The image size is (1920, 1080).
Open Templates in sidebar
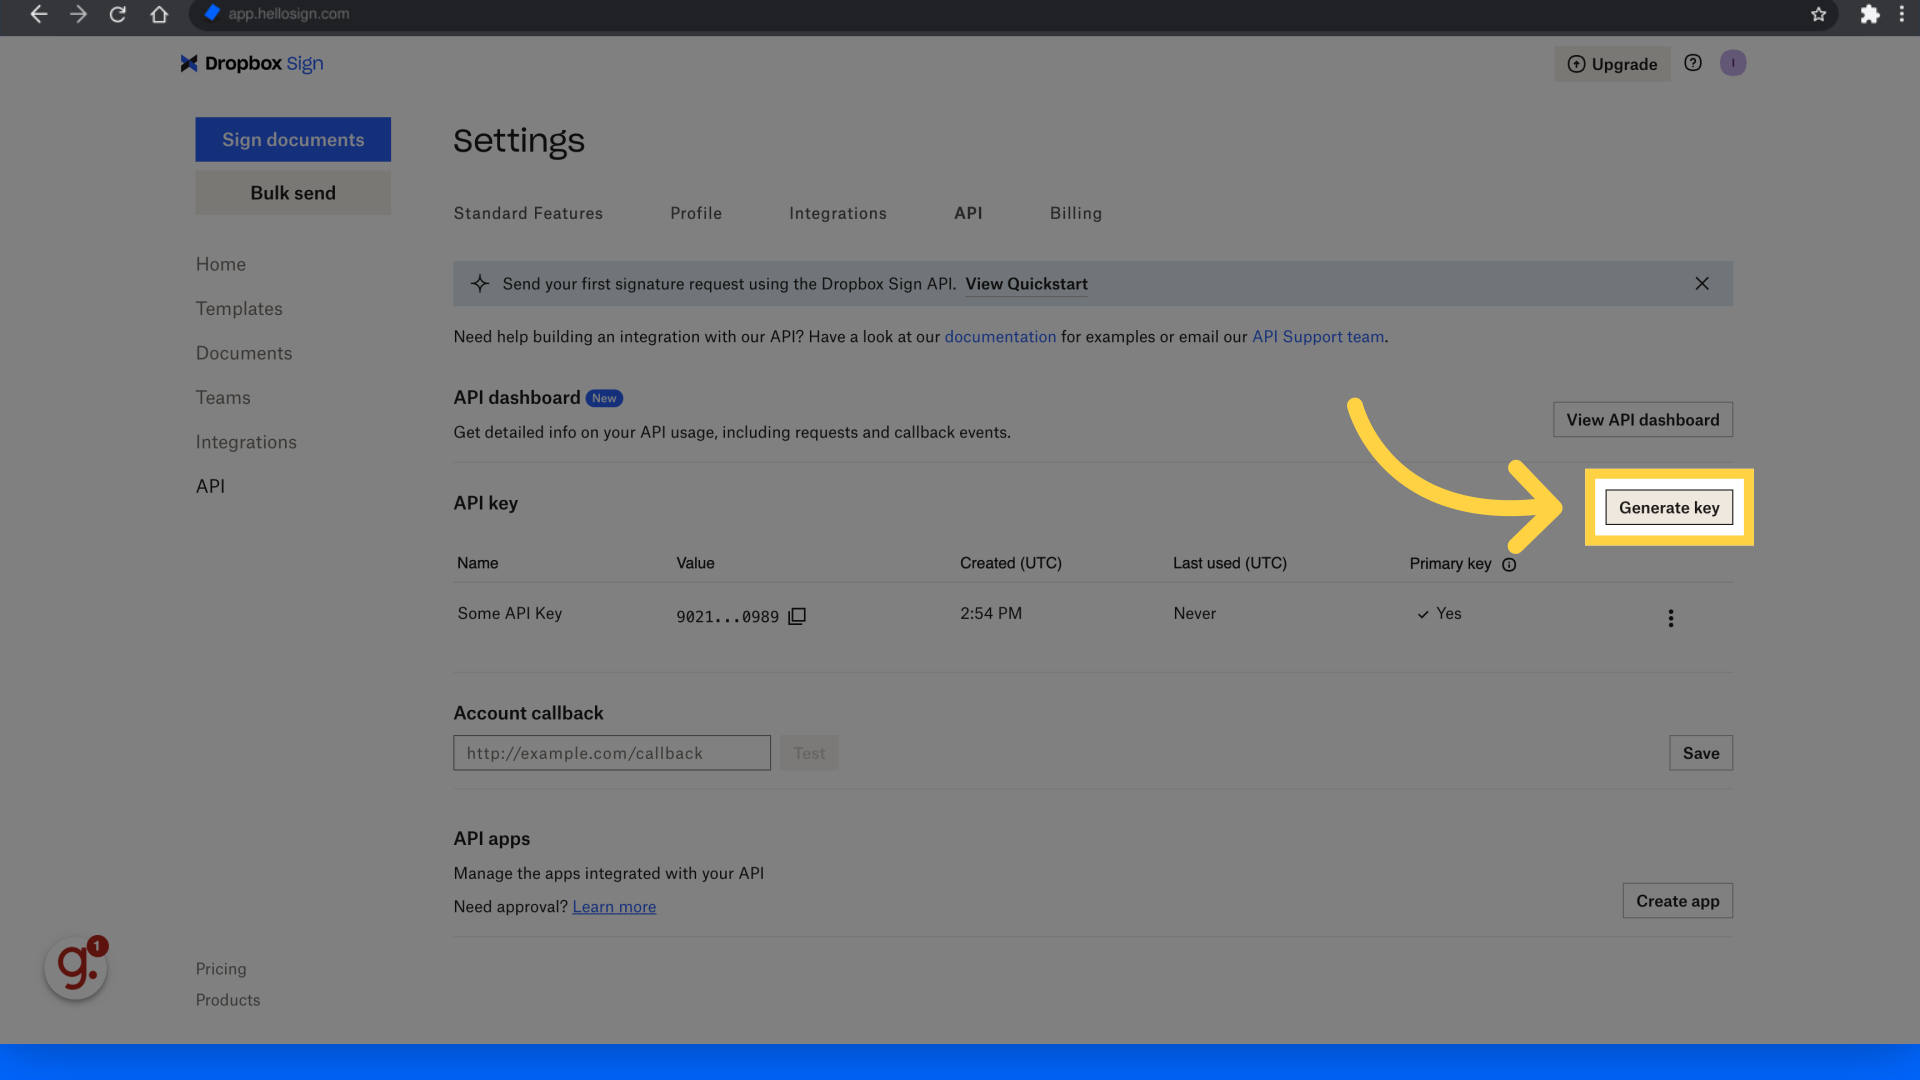click(x=239, y=309)
